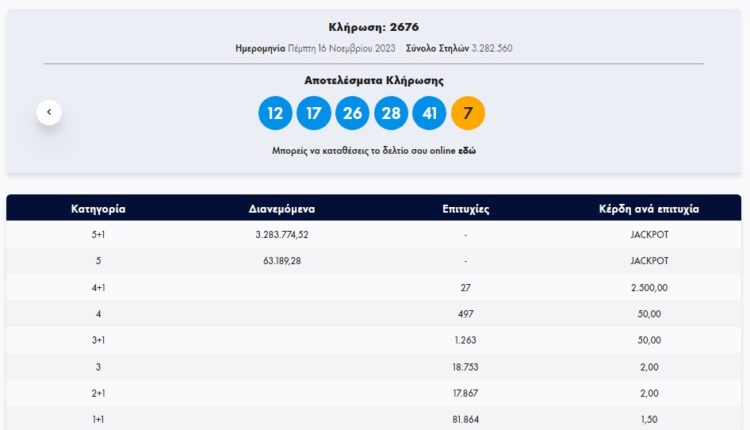Click the orange Joker ball 7
Viewport: 750px width, 430px height.
[x=468, y=113]
